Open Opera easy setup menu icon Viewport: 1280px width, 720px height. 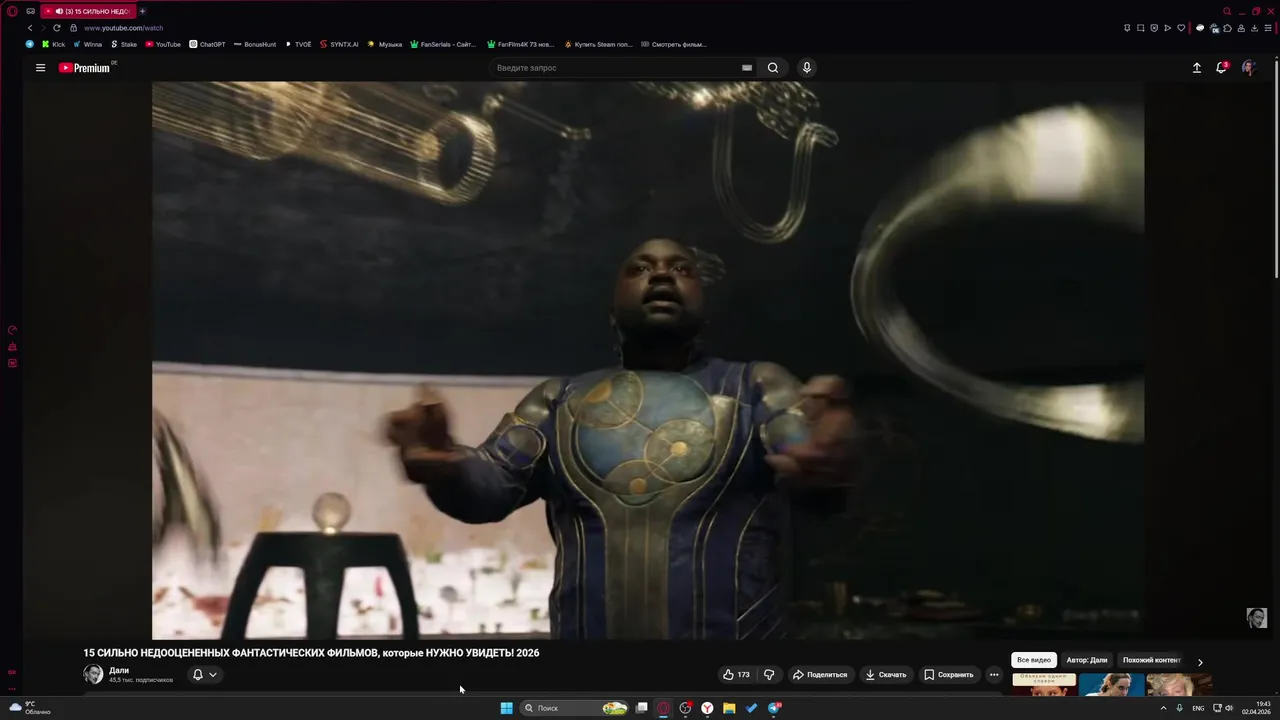point(1267,28)
